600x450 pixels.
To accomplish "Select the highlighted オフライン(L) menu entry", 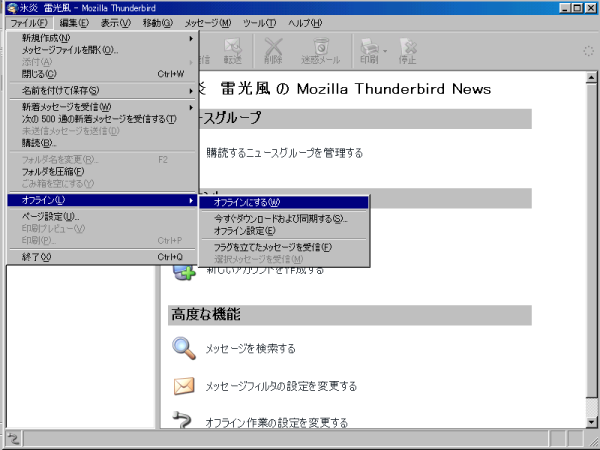I will click(102, 200).
